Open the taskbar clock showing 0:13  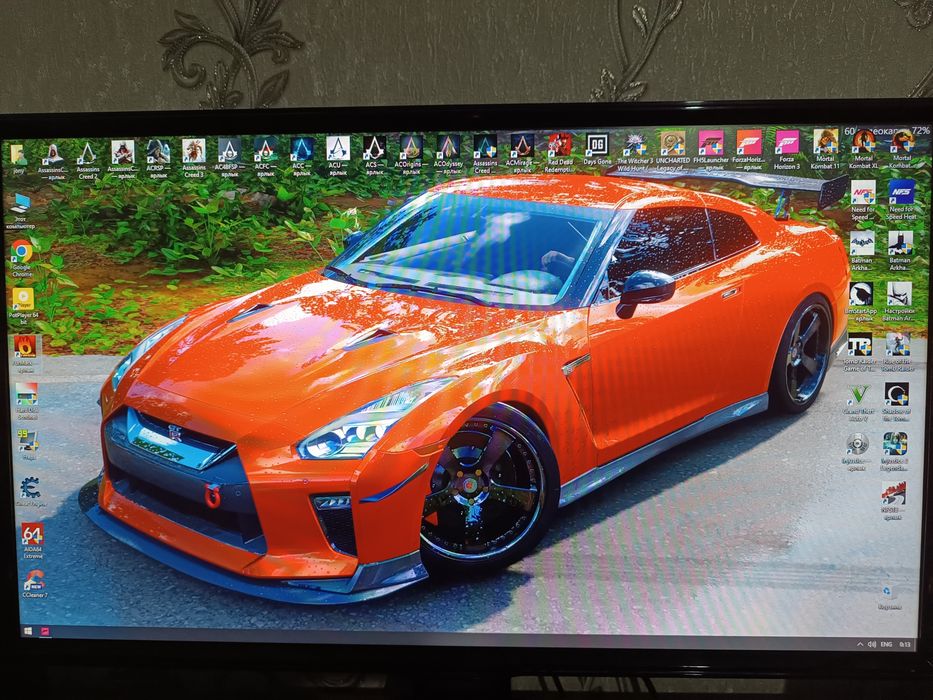click(x=904, y=644)
